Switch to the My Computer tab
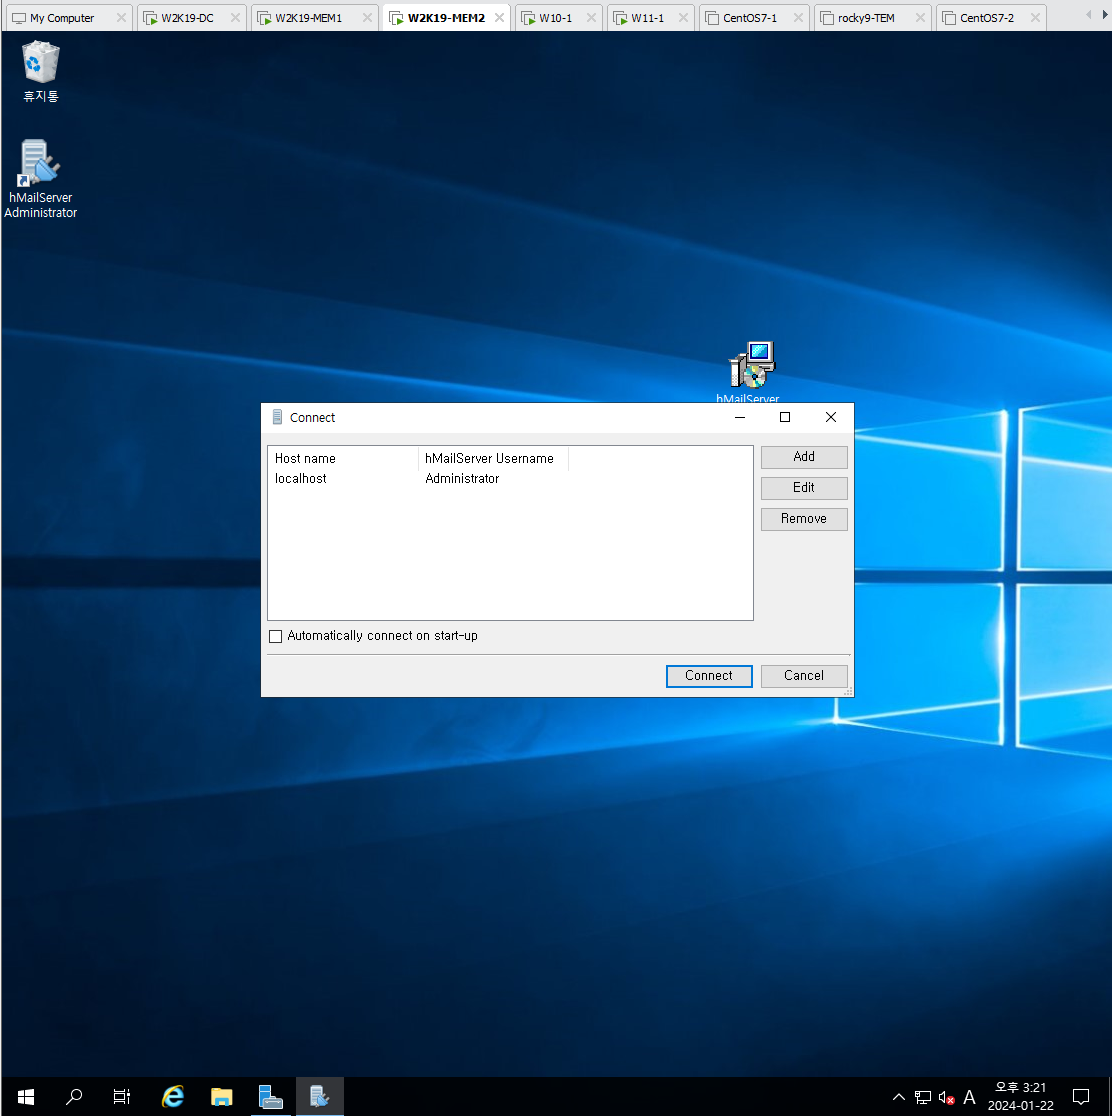Viewport: 1112px width, 1116px height. (x=63, y=18)
